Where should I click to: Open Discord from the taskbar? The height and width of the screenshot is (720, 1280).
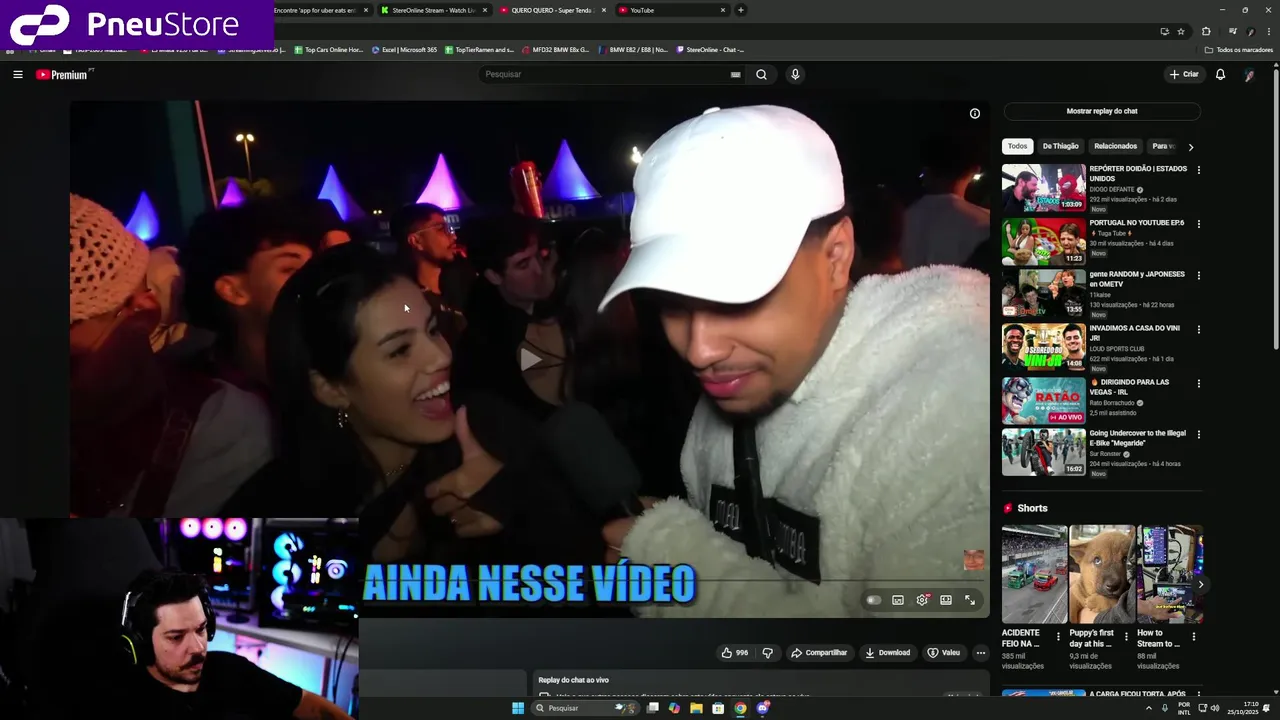(x=763, y=708)
